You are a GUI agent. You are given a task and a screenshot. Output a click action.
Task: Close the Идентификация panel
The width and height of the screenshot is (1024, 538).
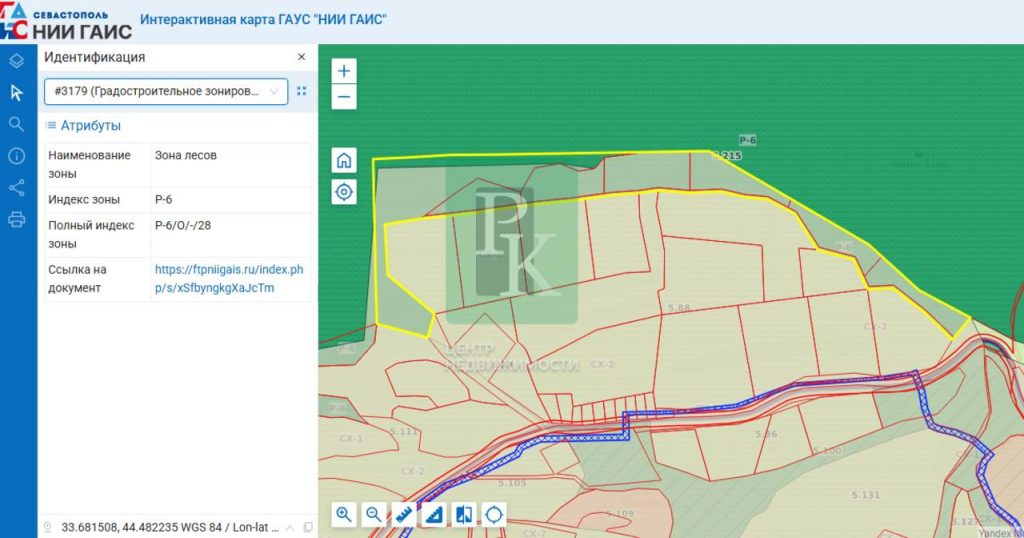click(301, 58)
